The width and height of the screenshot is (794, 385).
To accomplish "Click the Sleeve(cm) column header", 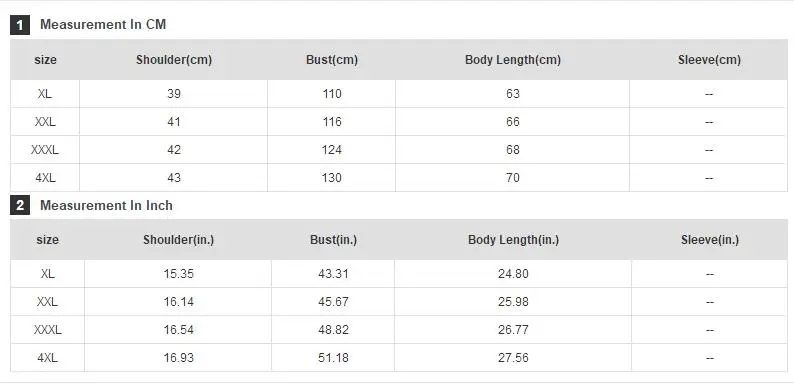I will coord(709,60).
